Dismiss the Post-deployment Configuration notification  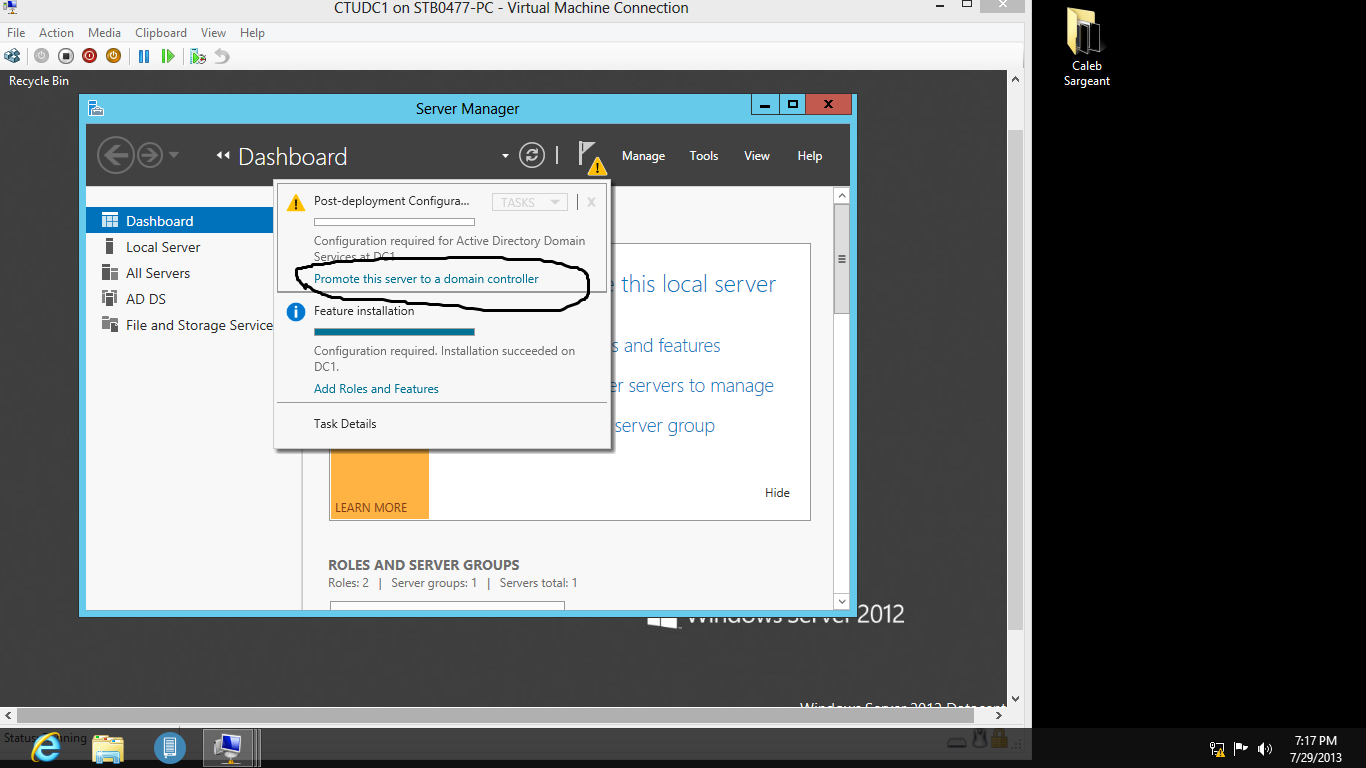coord(591,202)
